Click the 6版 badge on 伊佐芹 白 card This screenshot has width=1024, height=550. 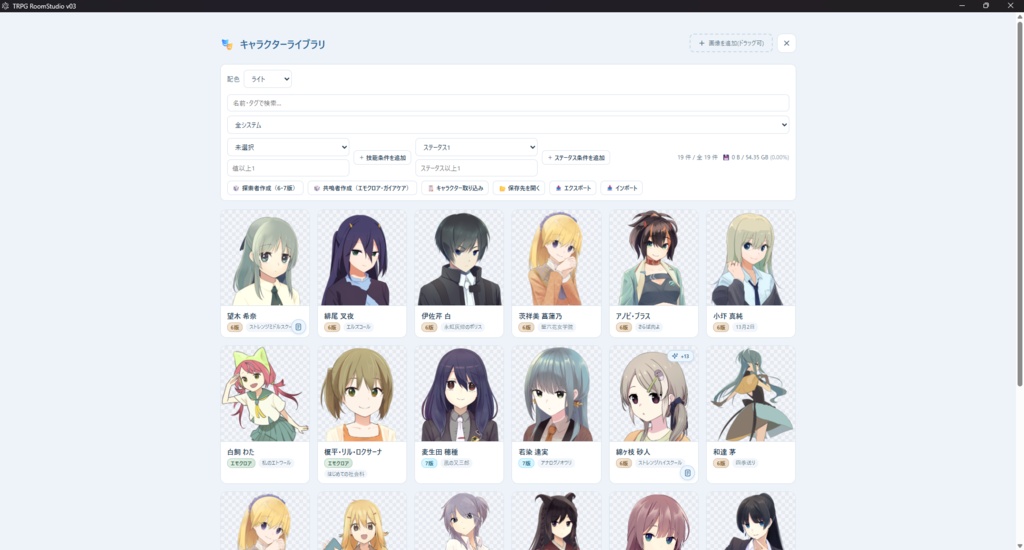pos(429,327)
